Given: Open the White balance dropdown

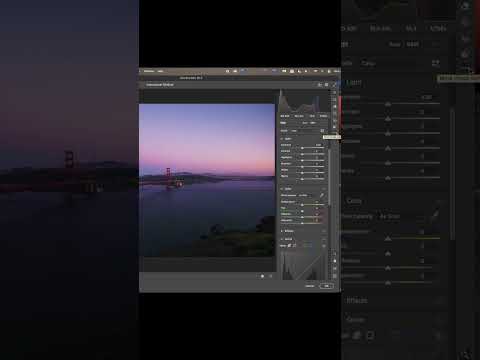Looking at the screenshot, I should click(303, 195).
